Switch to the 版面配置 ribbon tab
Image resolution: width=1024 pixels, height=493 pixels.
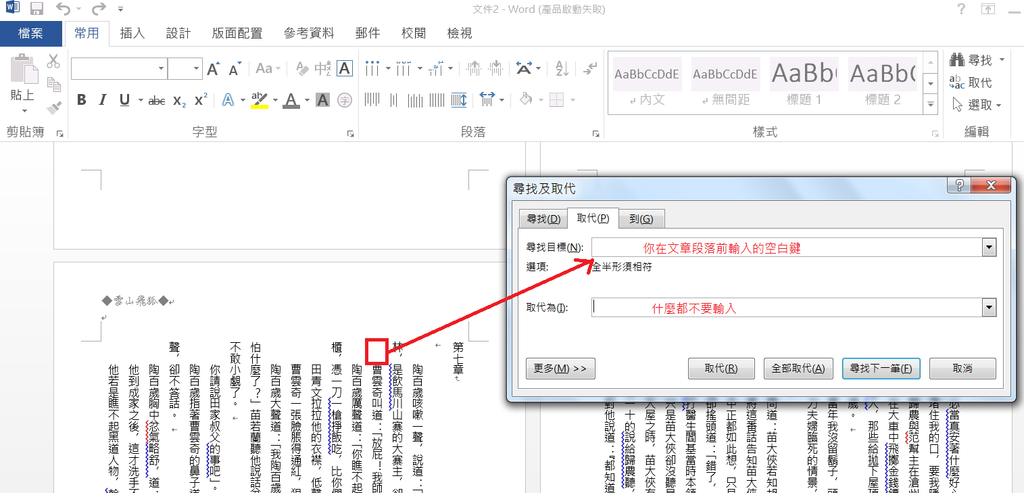coord(237,33)
